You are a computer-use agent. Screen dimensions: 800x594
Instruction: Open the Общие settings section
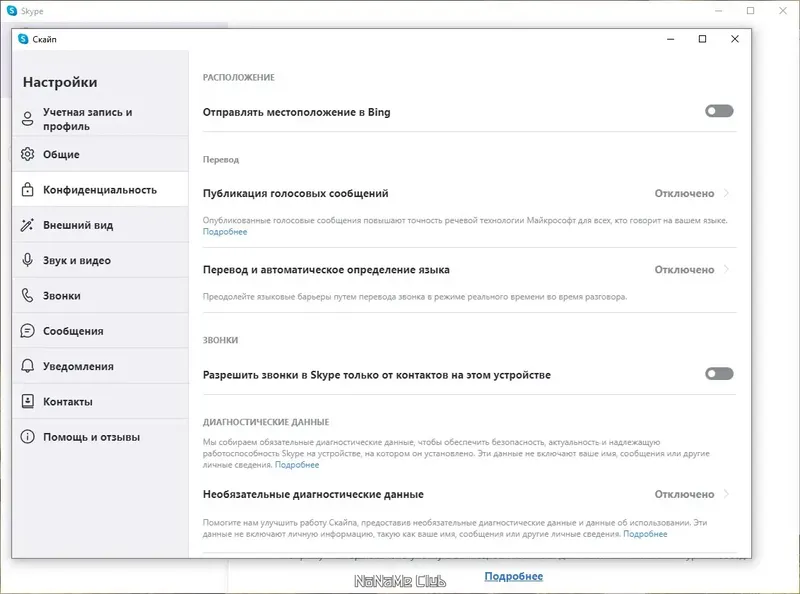coord(101,154)
